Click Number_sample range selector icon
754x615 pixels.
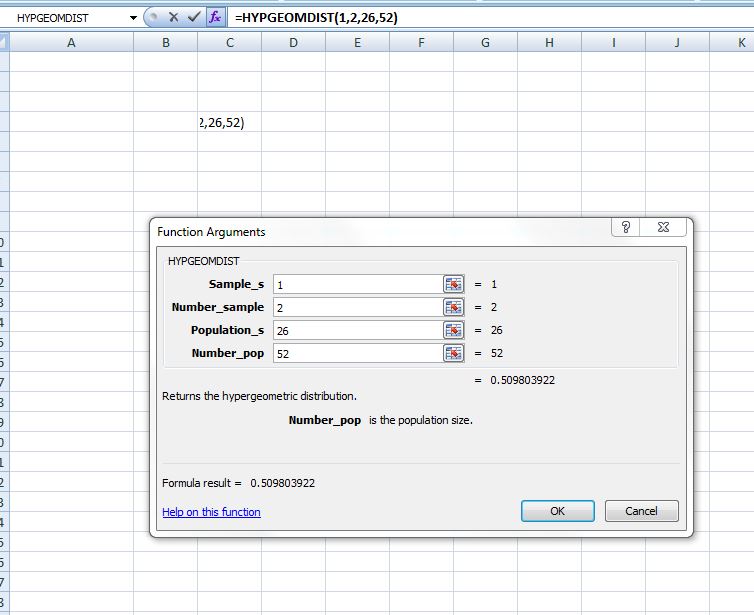[x=454, y=307]
